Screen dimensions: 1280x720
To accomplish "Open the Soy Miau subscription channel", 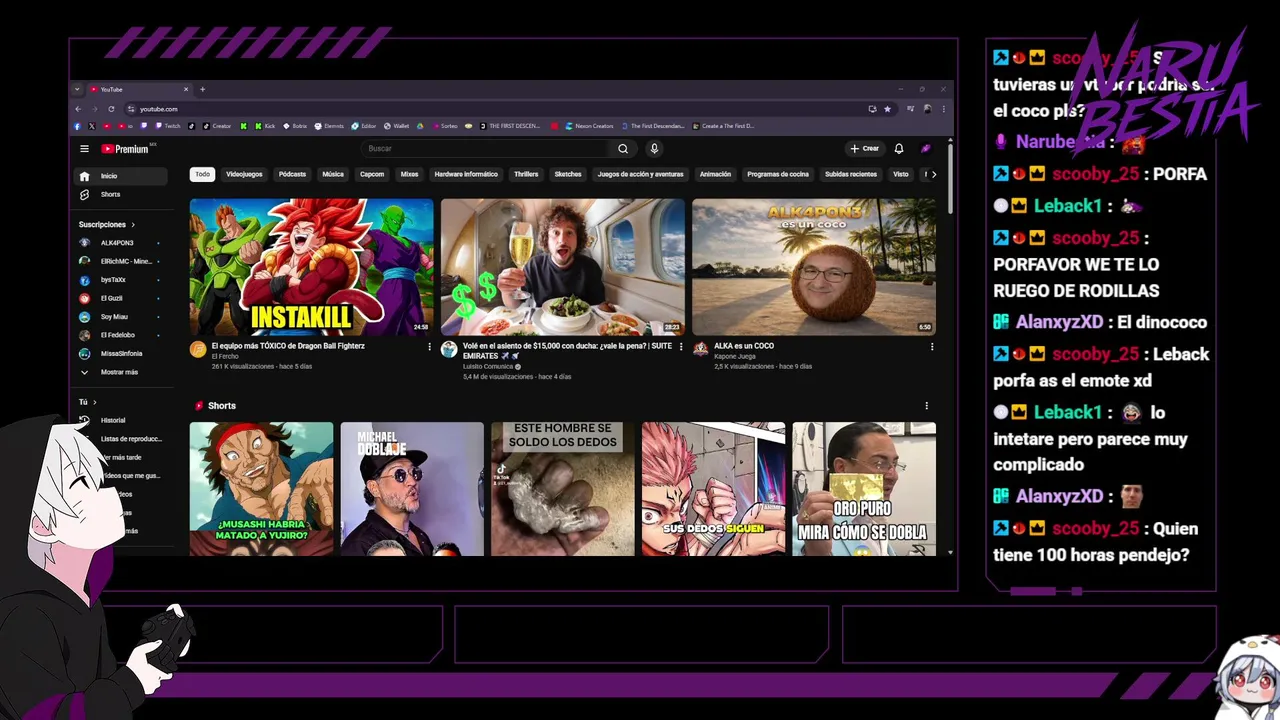I will [120, 317].
